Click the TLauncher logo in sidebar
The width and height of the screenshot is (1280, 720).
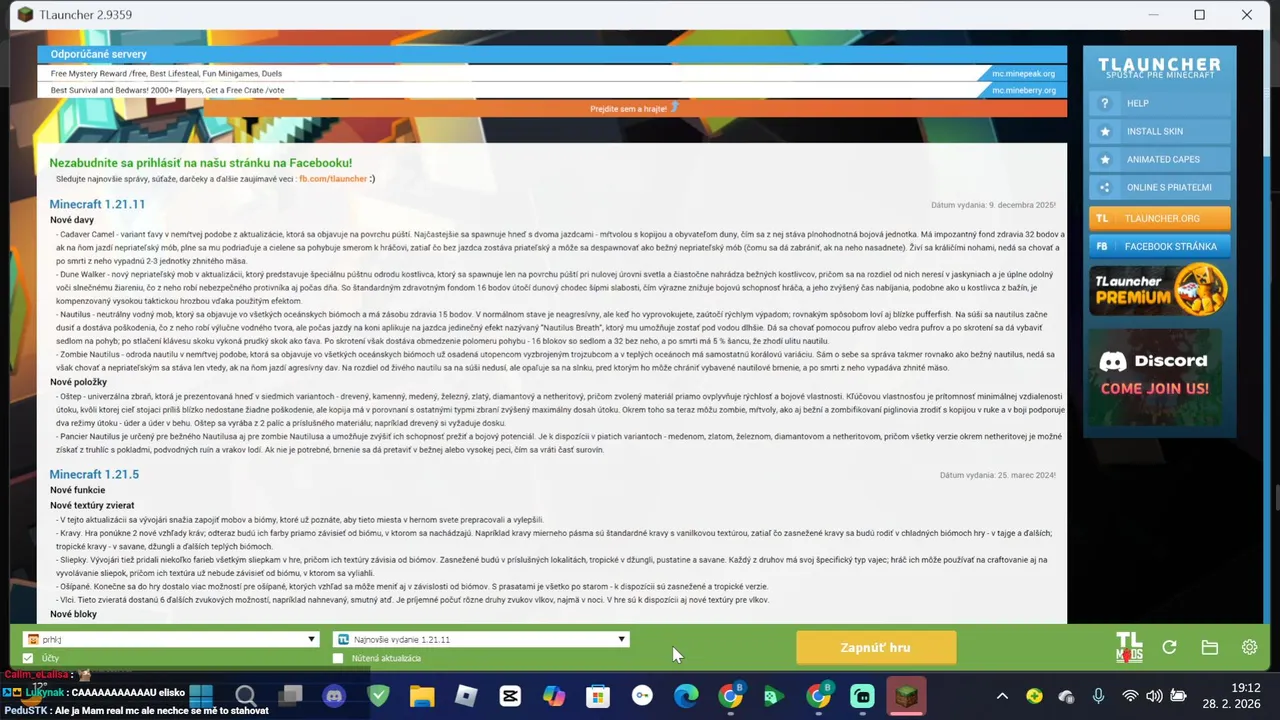pyautogui.click(x=1159, y=68)
